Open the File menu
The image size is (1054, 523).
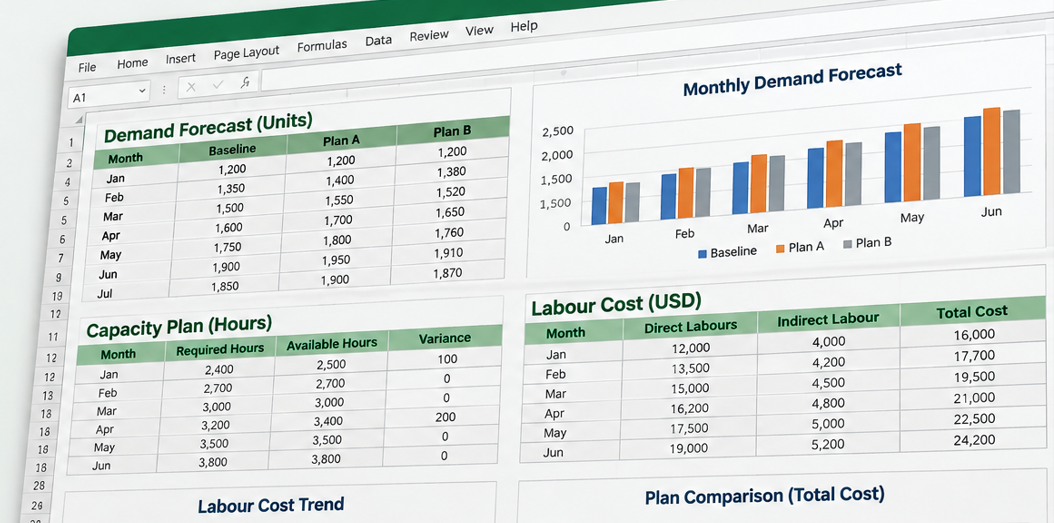(87, 67)
